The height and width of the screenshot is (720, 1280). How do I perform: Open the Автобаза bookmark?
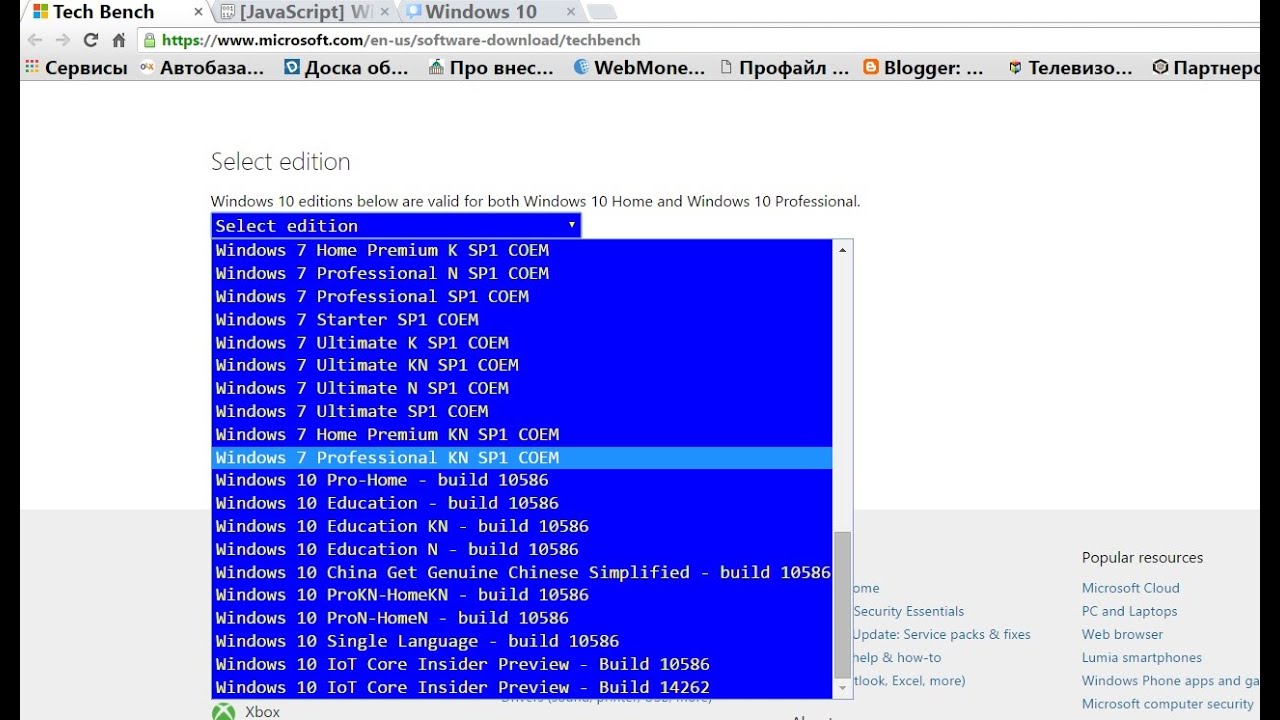(202, 68)
